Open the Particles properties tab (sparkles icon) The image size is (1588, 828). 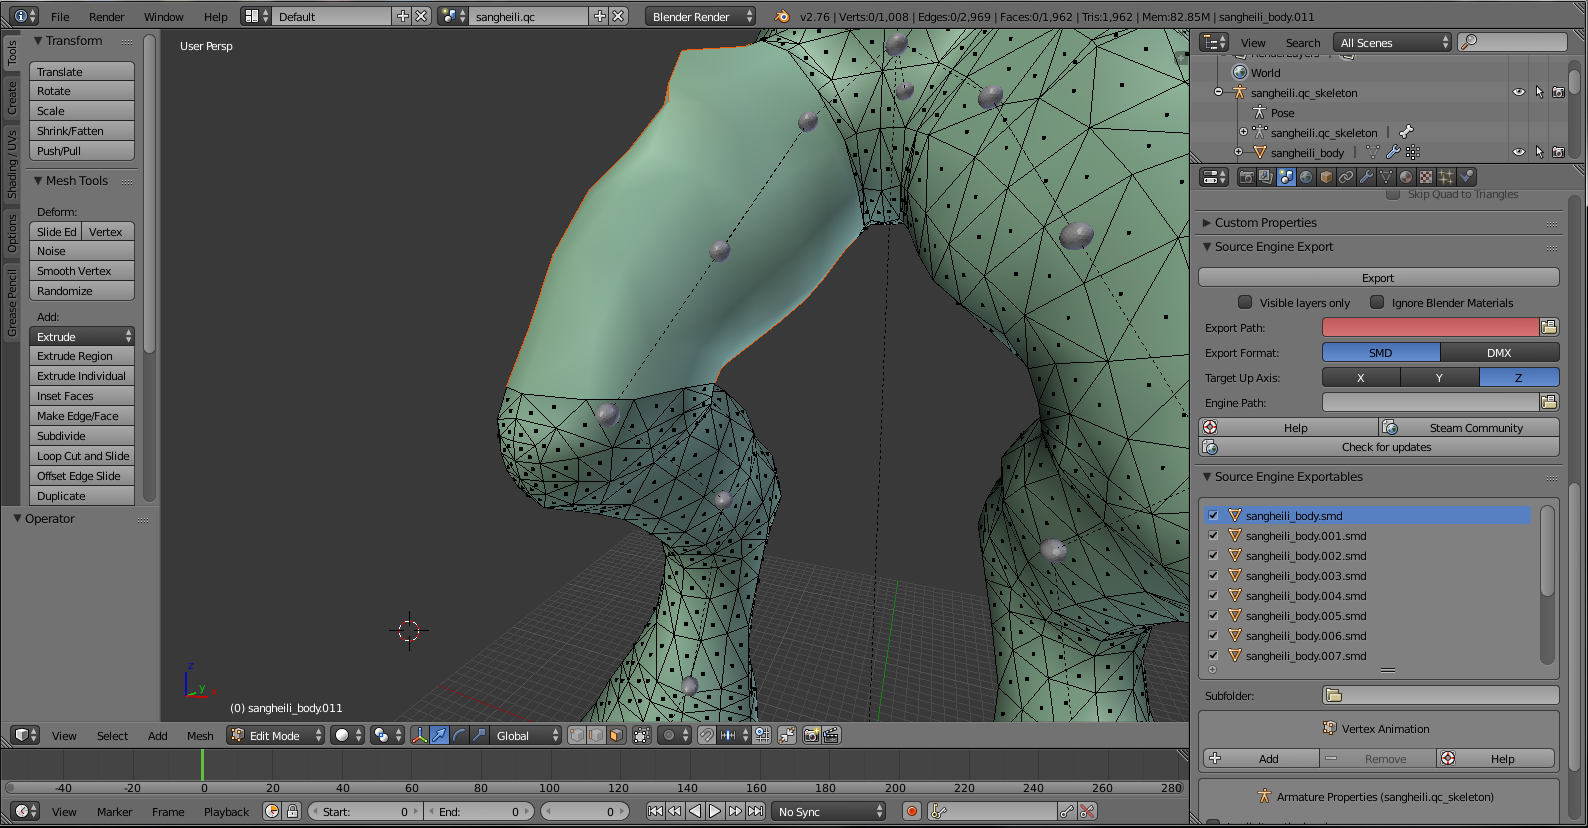tap(1446, 177)
